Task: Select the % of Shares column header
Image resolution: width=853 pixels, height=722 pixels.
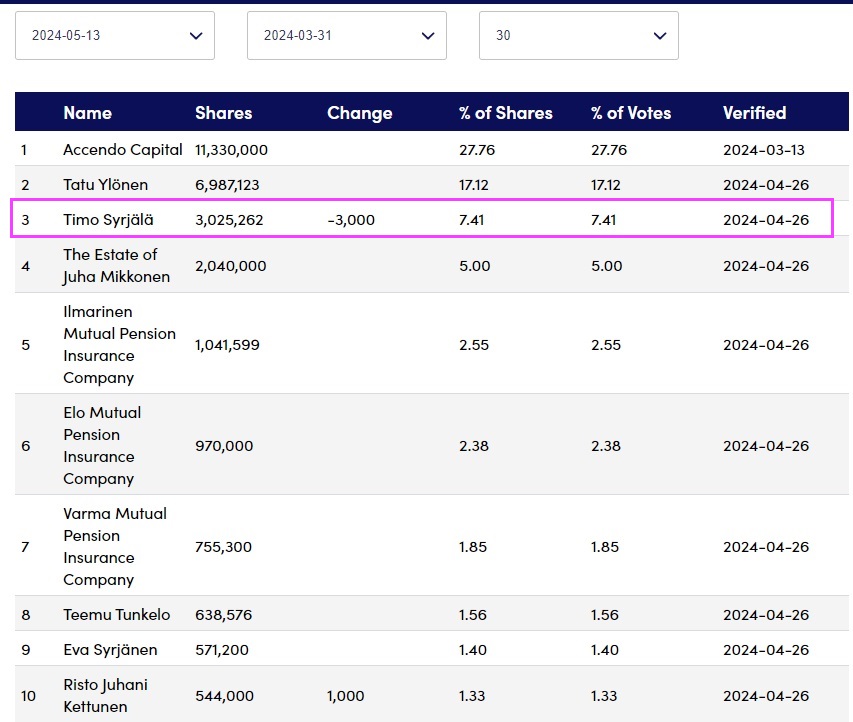Action: [x=505, y=113]
